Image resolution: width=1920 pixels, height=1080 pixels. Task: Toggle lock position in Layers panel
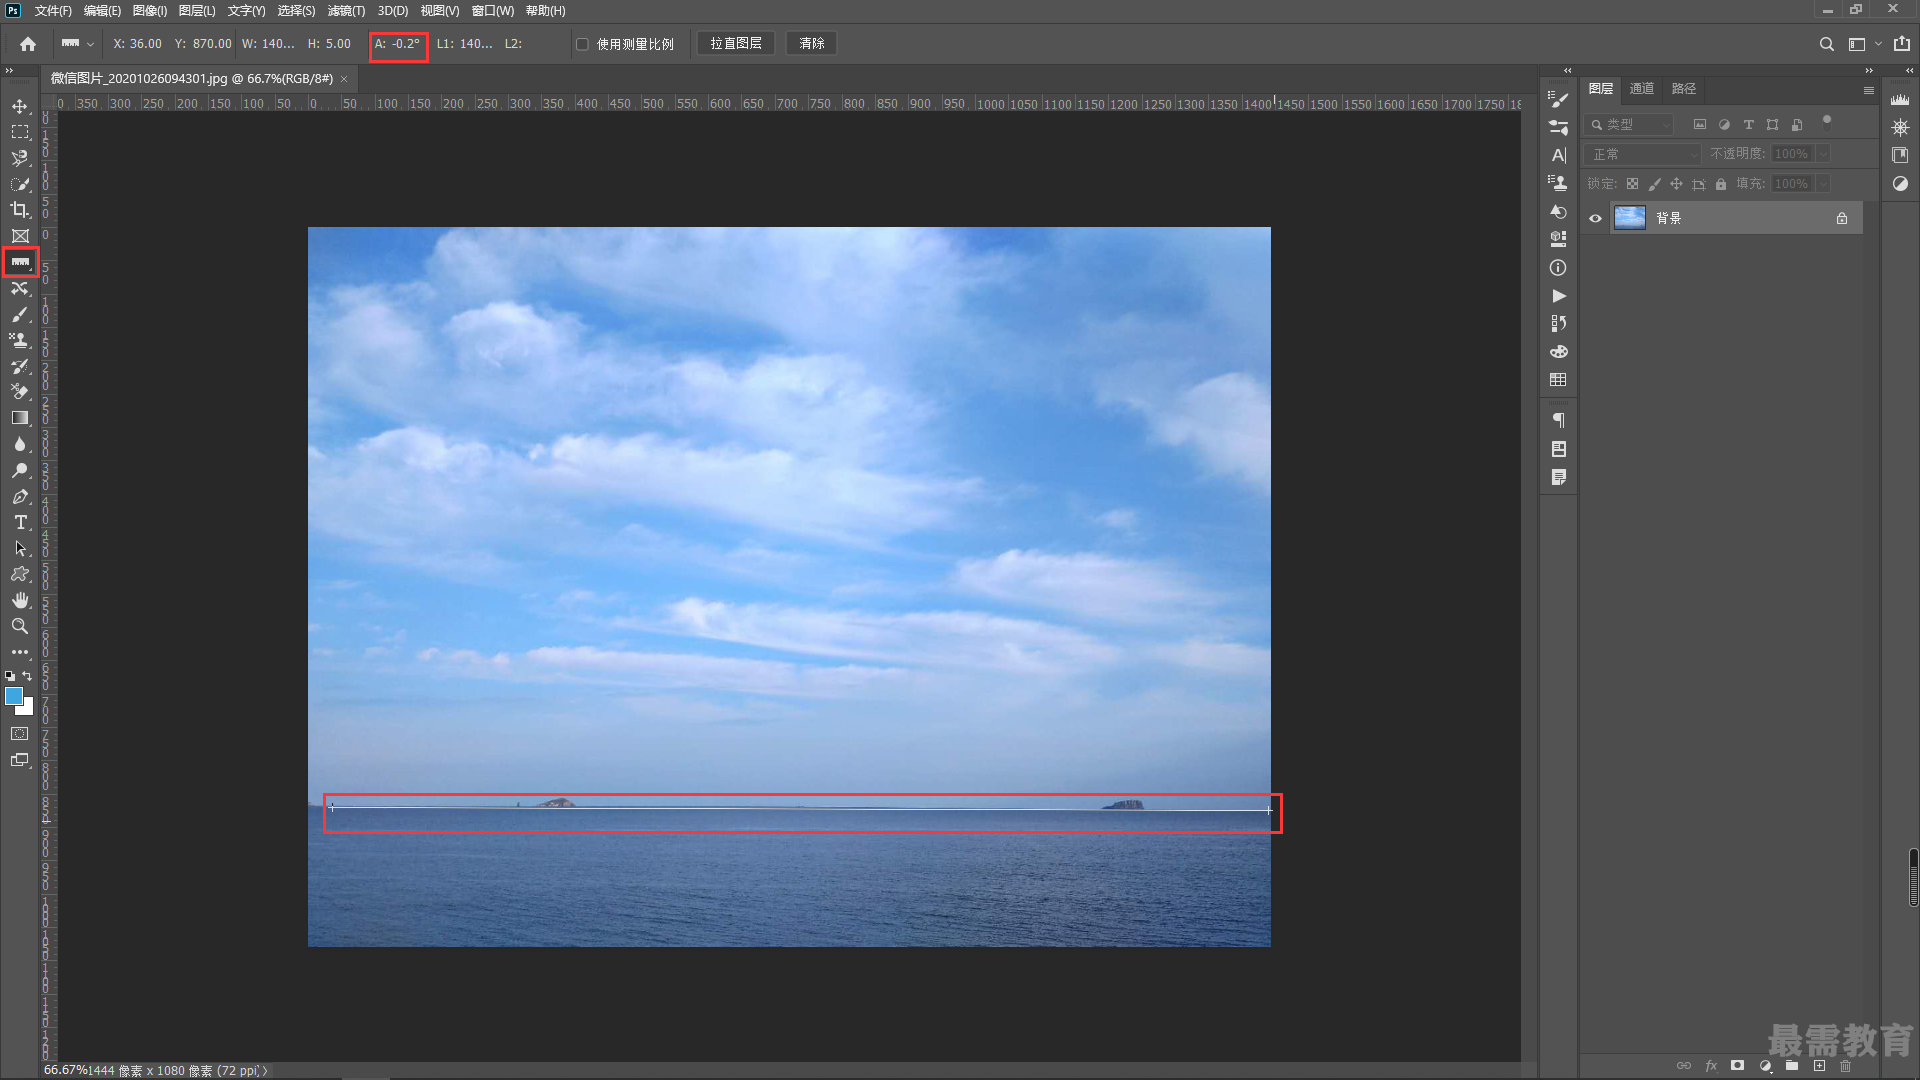1676,184
